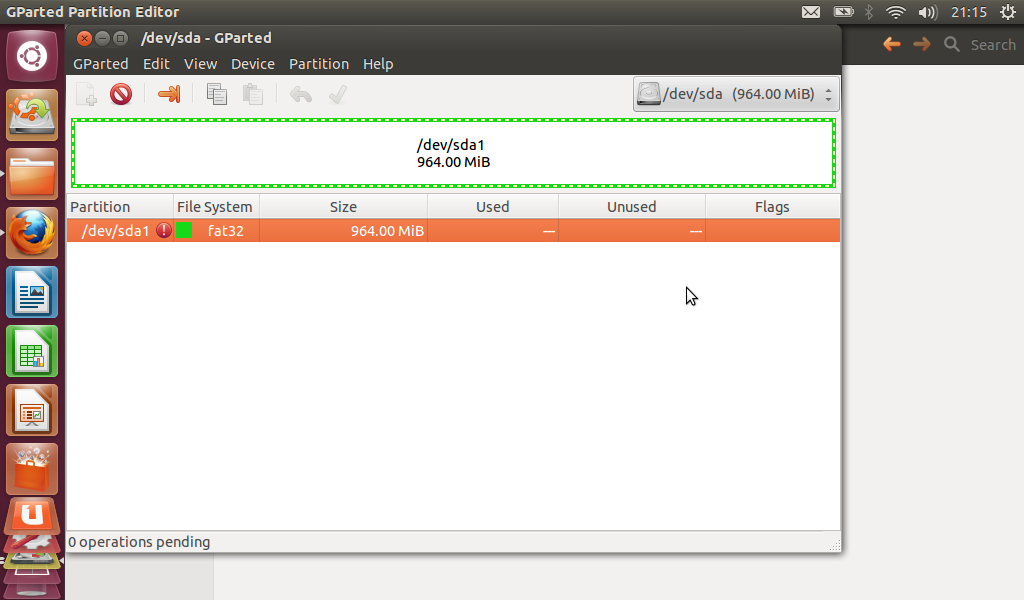Screen dimensions: 1024x600
Task: Click the Paste partition icon
Action: click(x=253, y=95)
